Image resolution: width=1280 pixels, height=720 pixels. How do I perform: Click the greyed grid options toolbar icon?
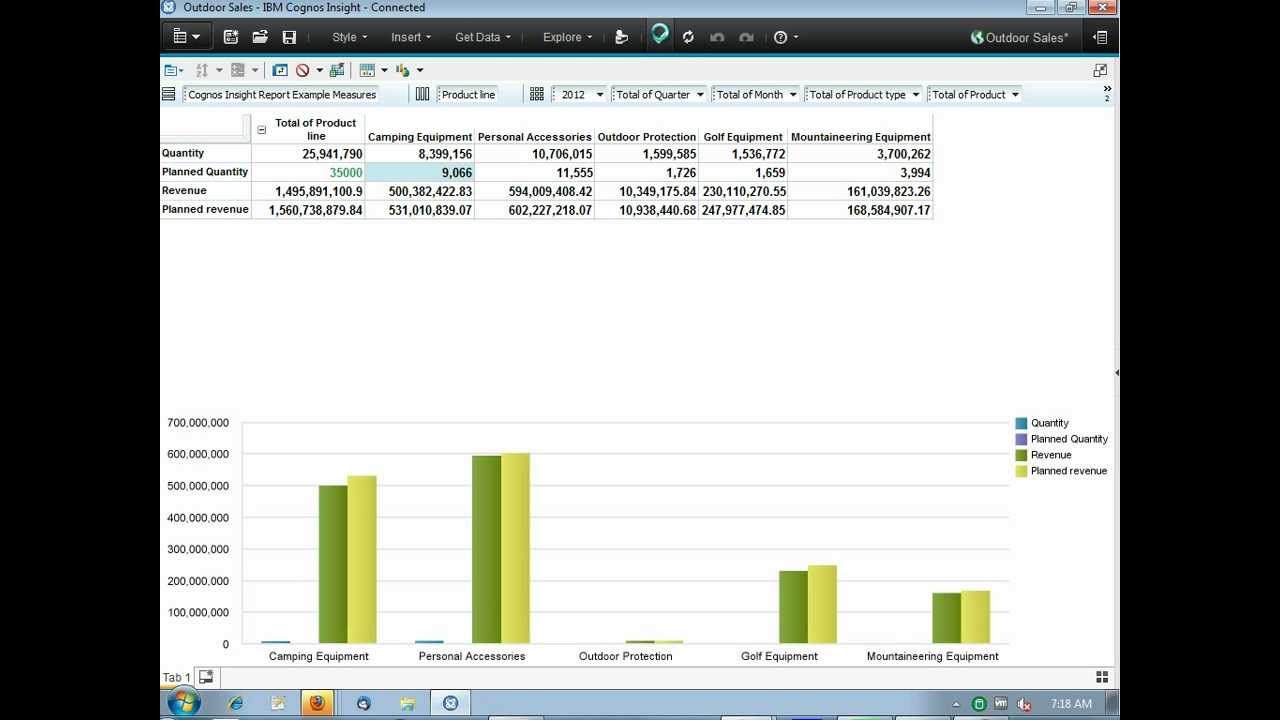coord(238,70)
